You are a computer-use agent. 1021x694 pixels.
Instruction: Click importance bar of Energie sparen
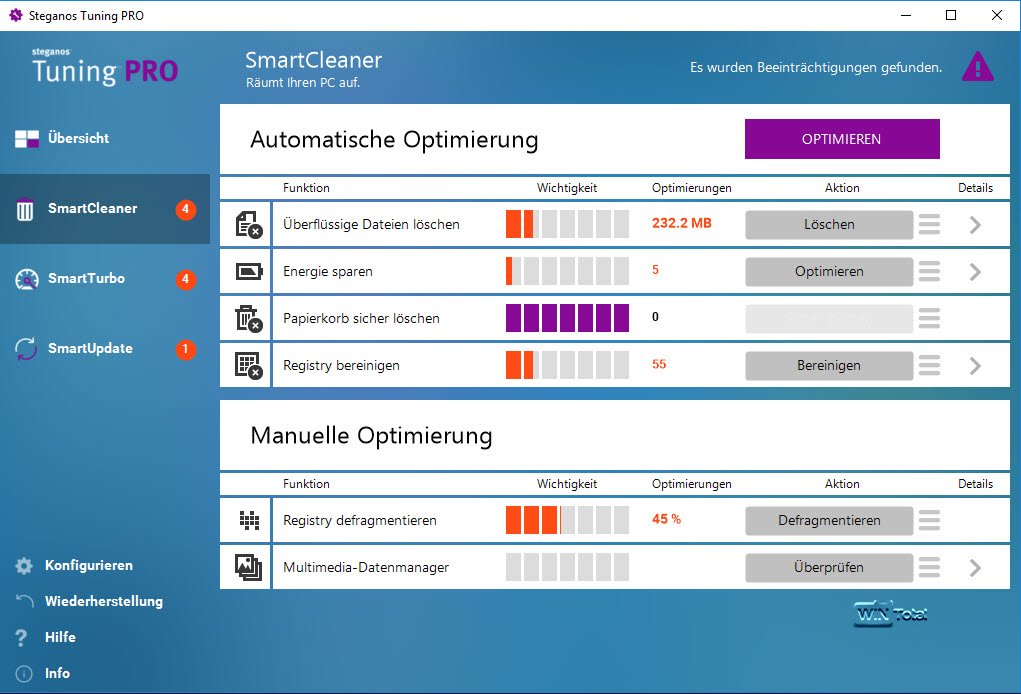(567, 271)
